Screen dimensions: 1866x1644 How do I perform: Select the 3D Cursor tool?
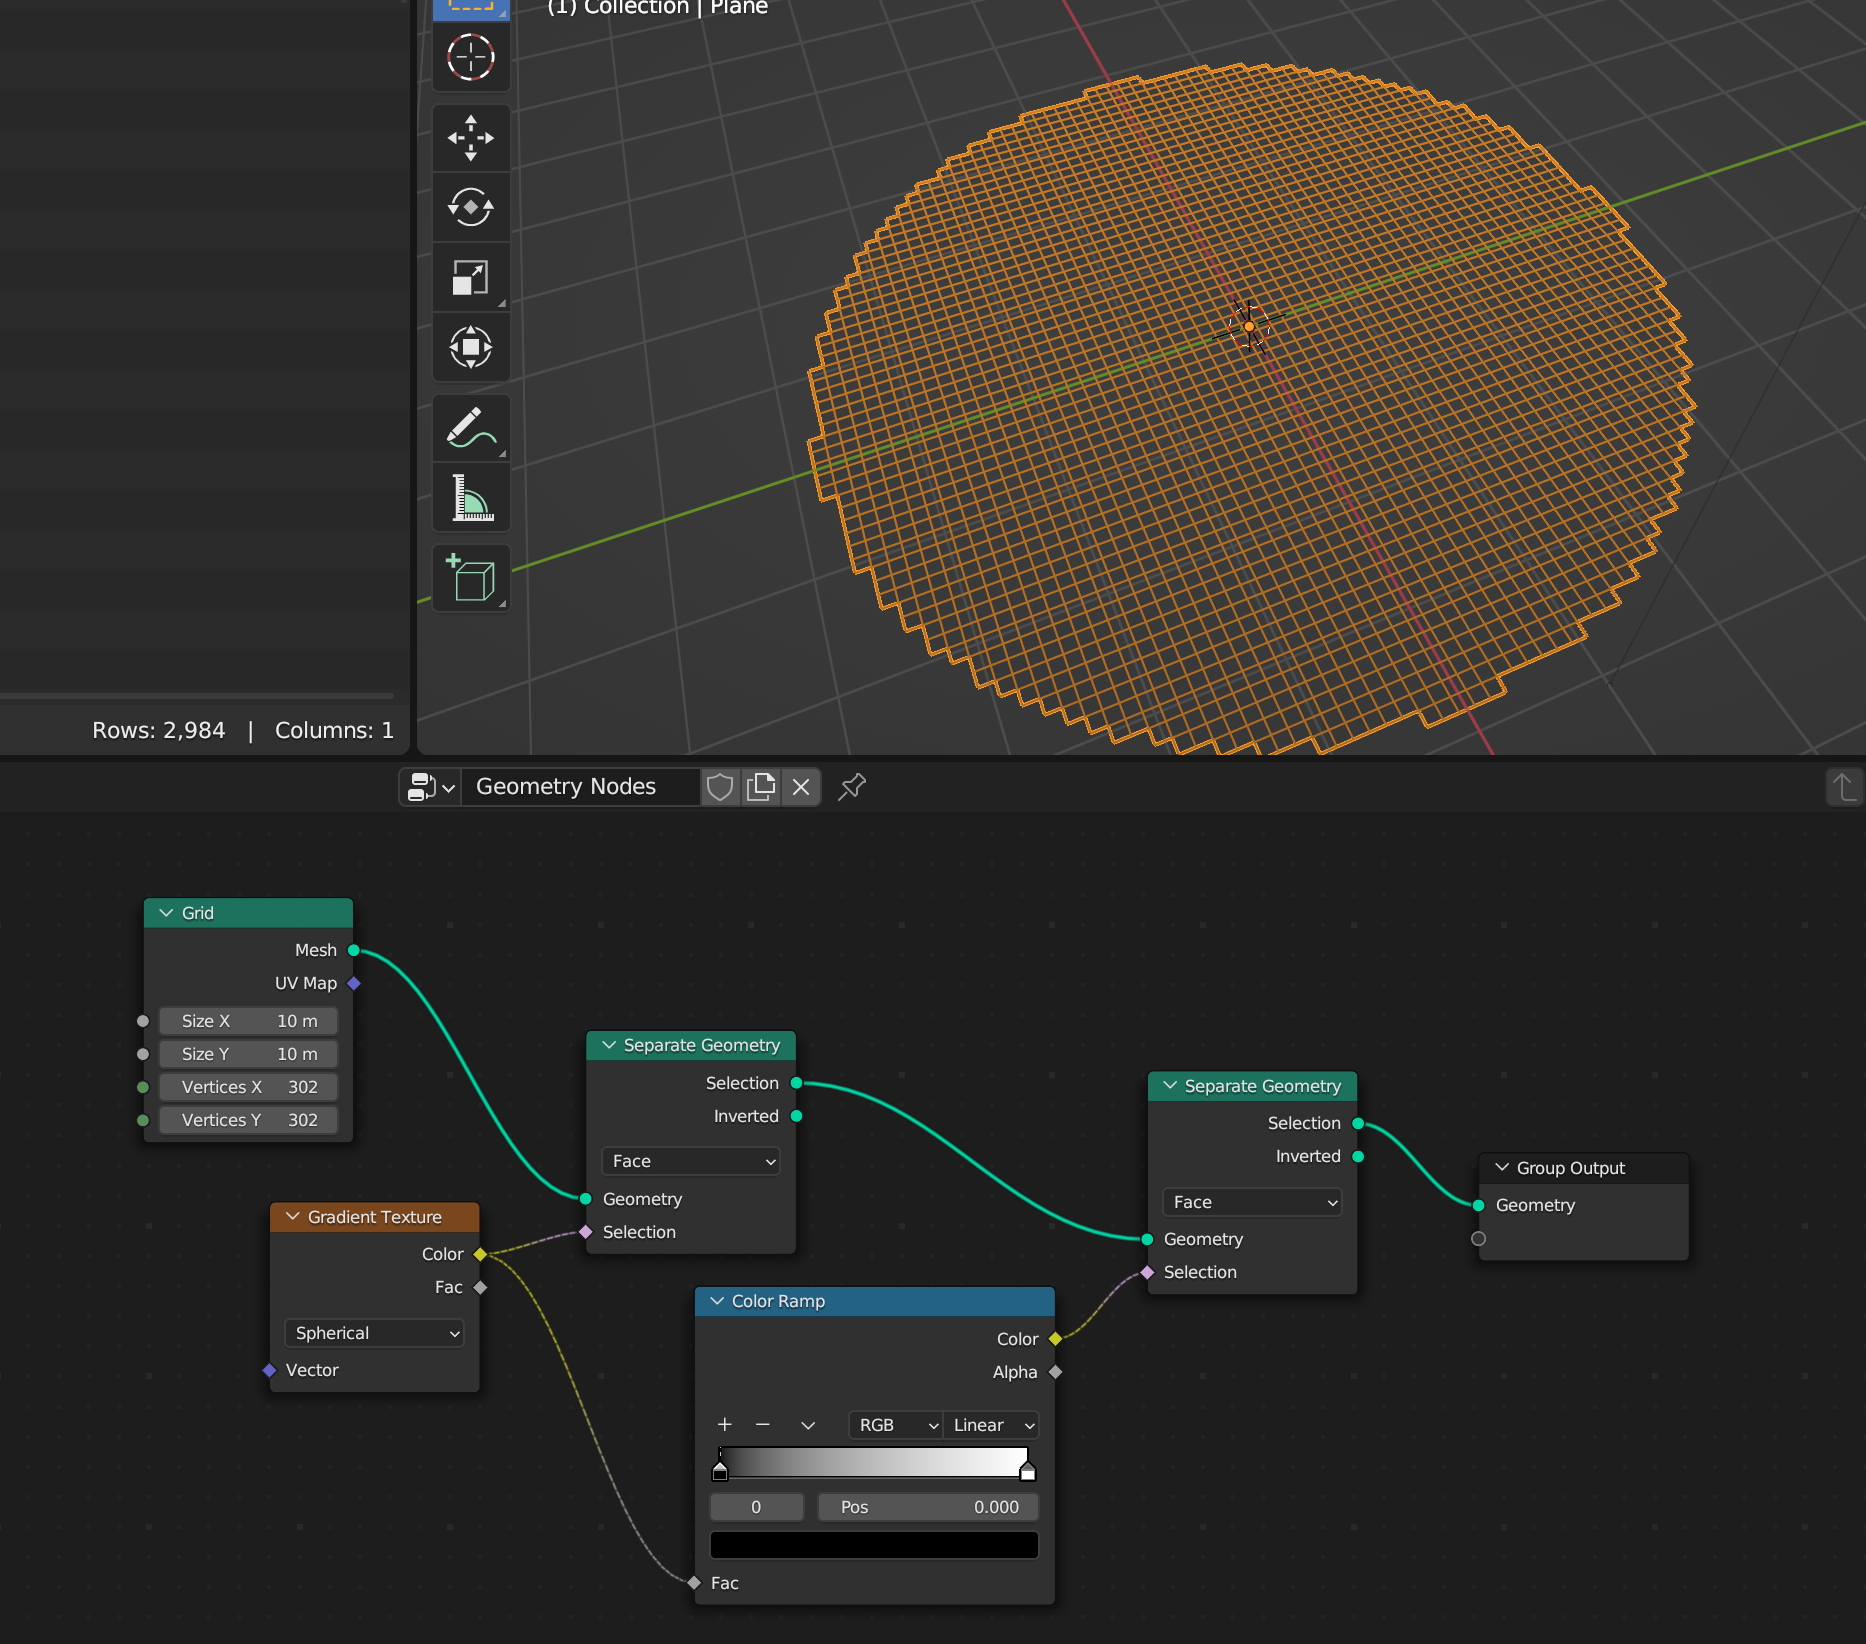click(471, 58)
